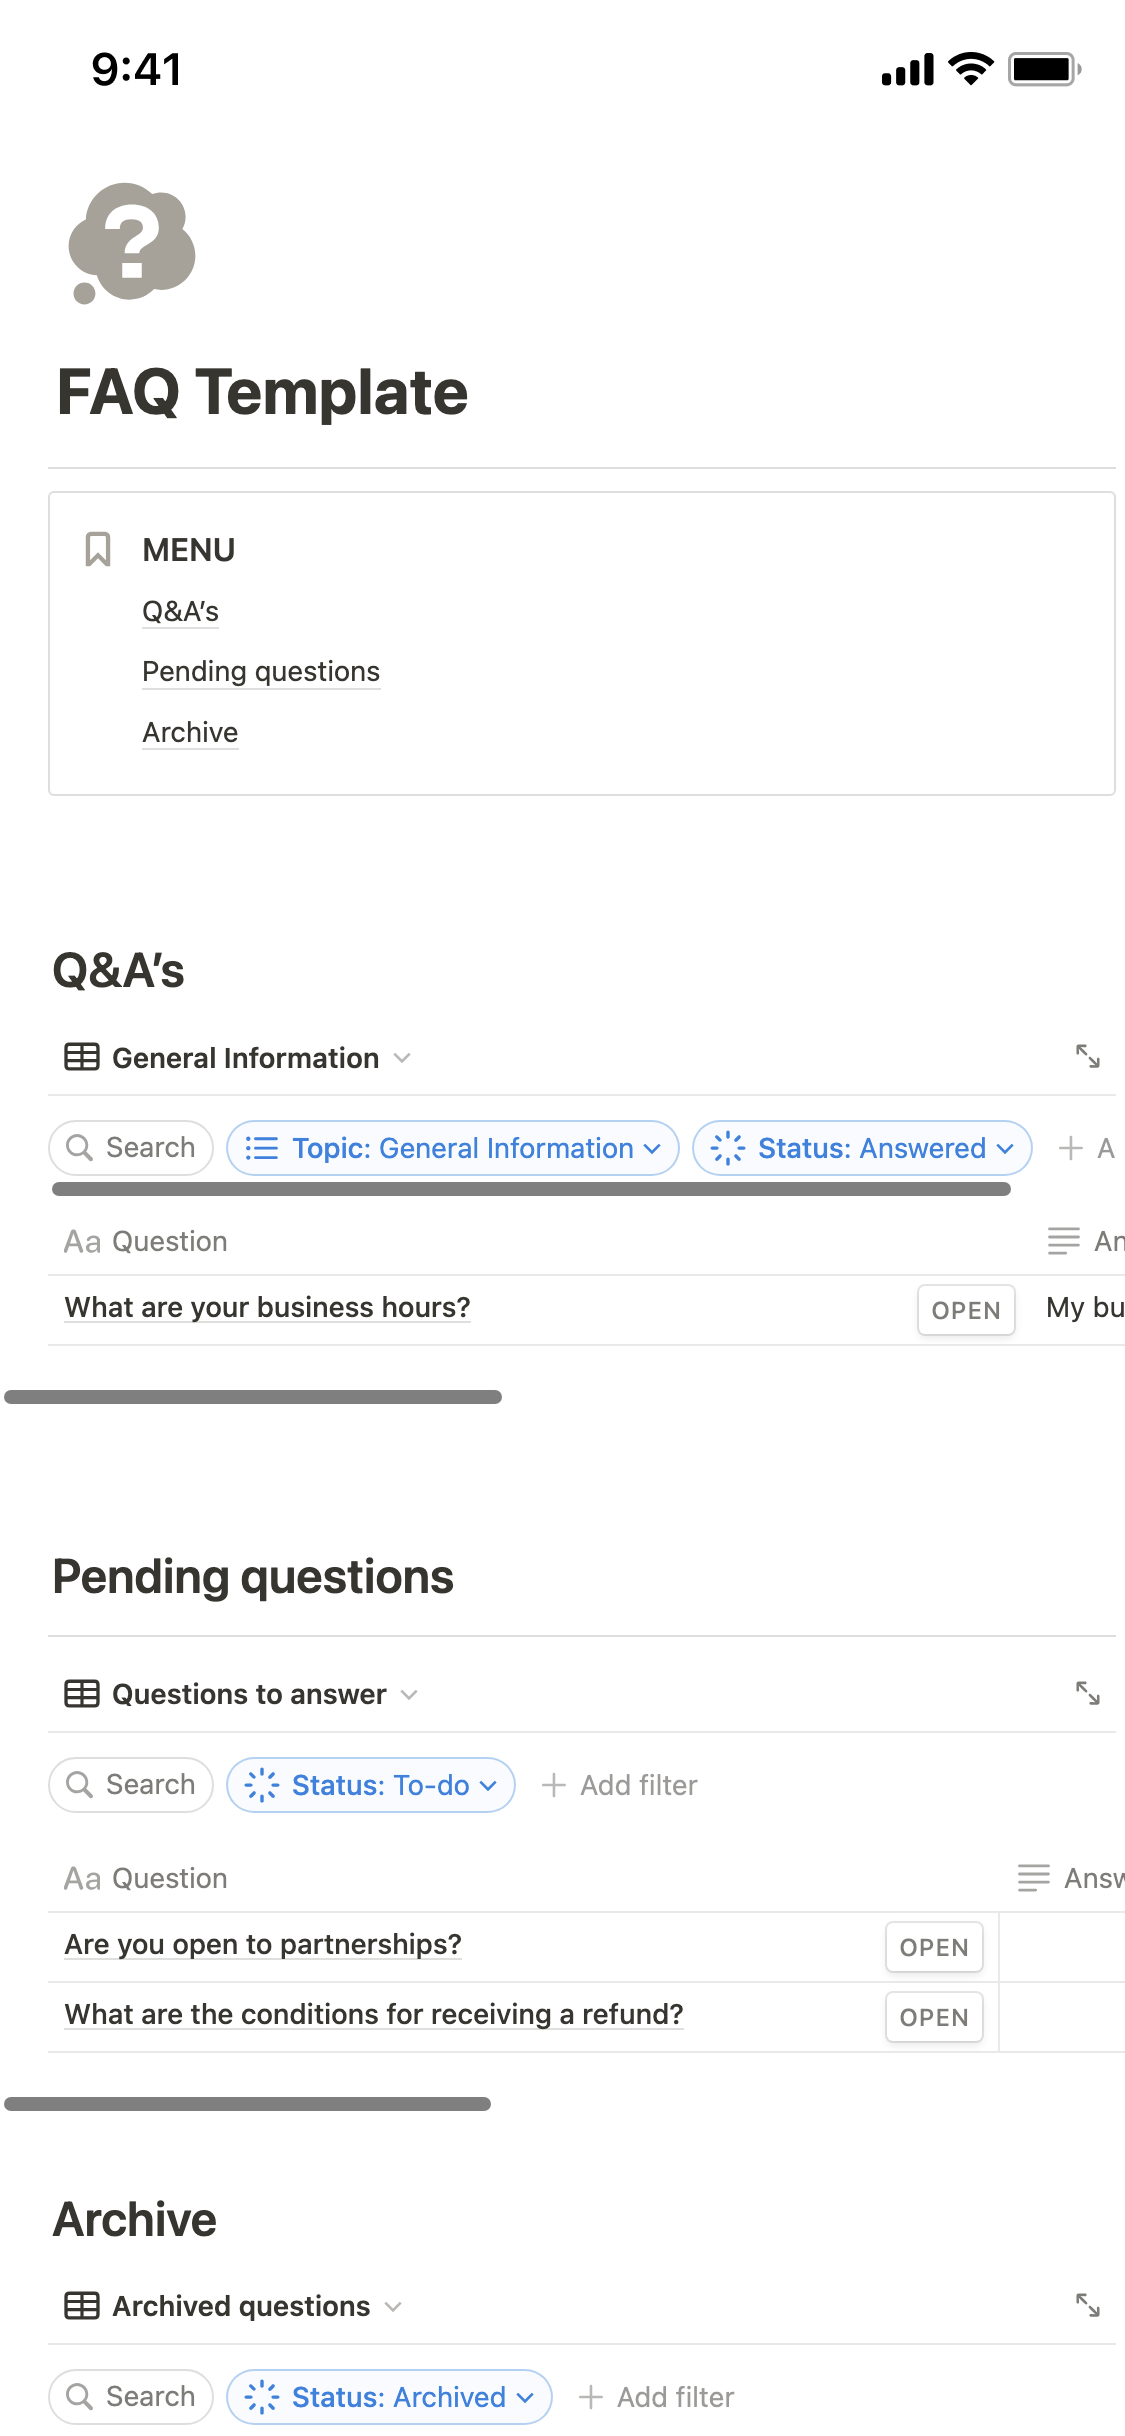
Task: Switch view via General Information chevron
Action: (402, 1058)
